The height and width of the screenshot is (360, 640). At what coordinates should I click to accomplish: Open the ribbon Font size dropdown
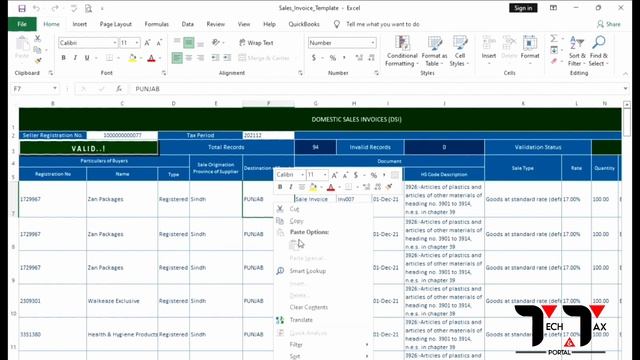tap(137, 42)
